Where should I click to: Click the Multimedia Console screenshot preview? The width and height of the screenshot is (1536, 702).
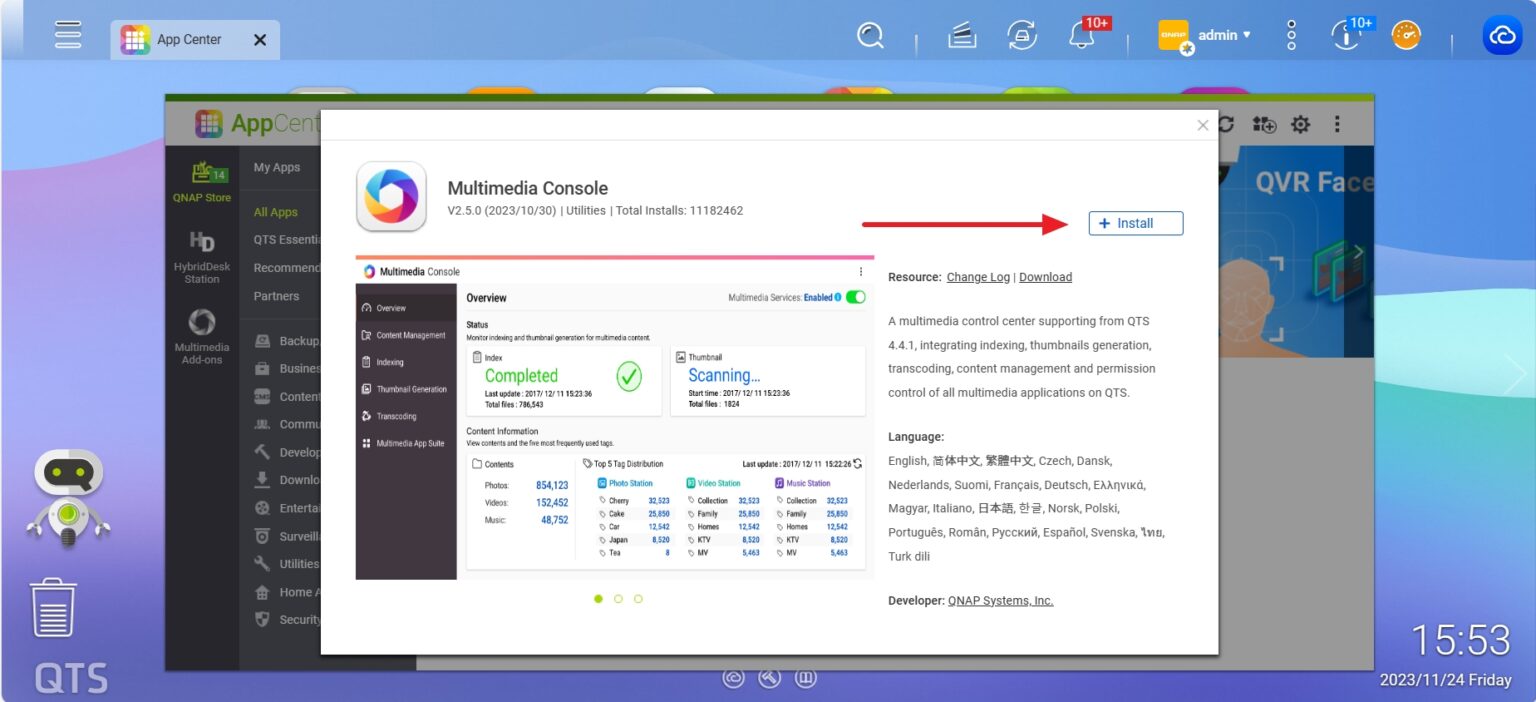tap(614, 418)
